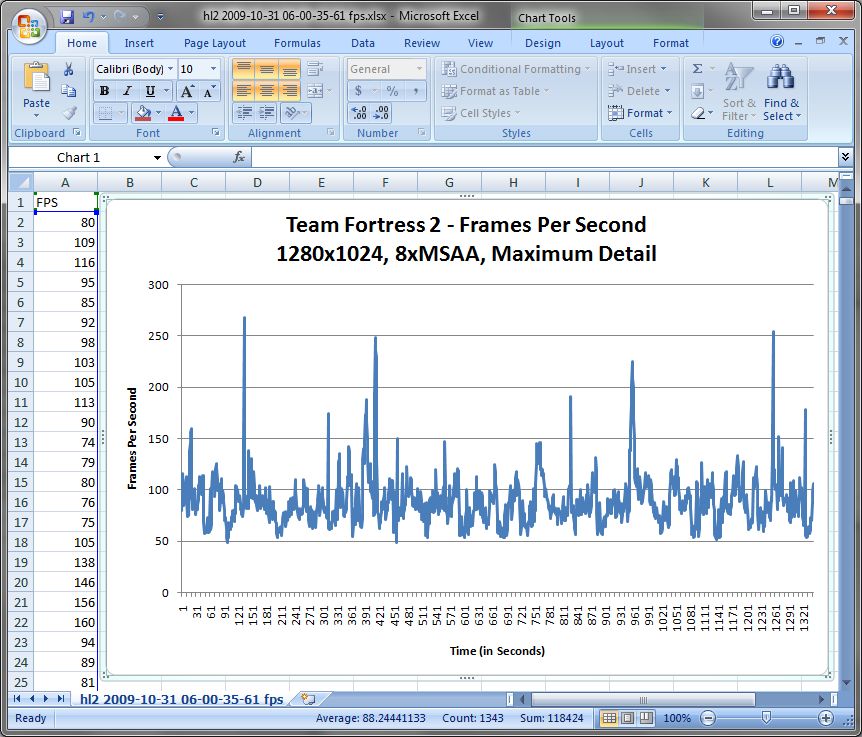Apply Comma Style format
This screenshot has width=862, height=737.
coord(416,91)
